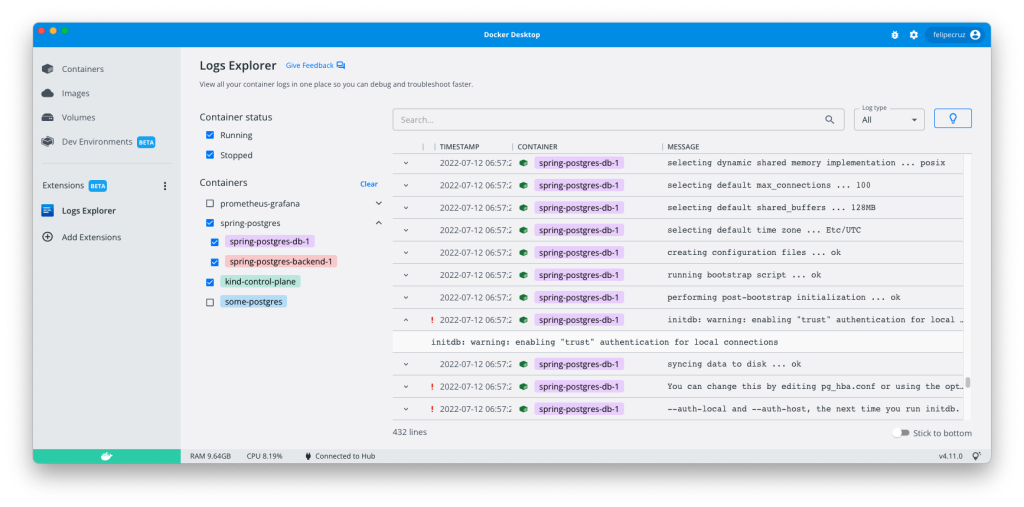The image size is (1024, 507).
Task: Click the TIMESTAMP column header
Action: (459, 147)
